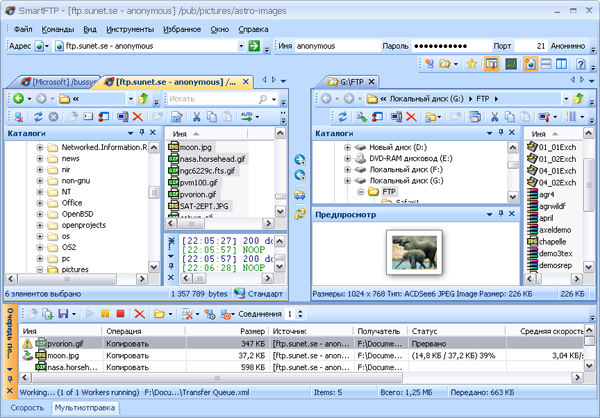Screen dimensions: 600x418
Task: Collapse the FTP folder in local tree
Action: pos(360,192)
